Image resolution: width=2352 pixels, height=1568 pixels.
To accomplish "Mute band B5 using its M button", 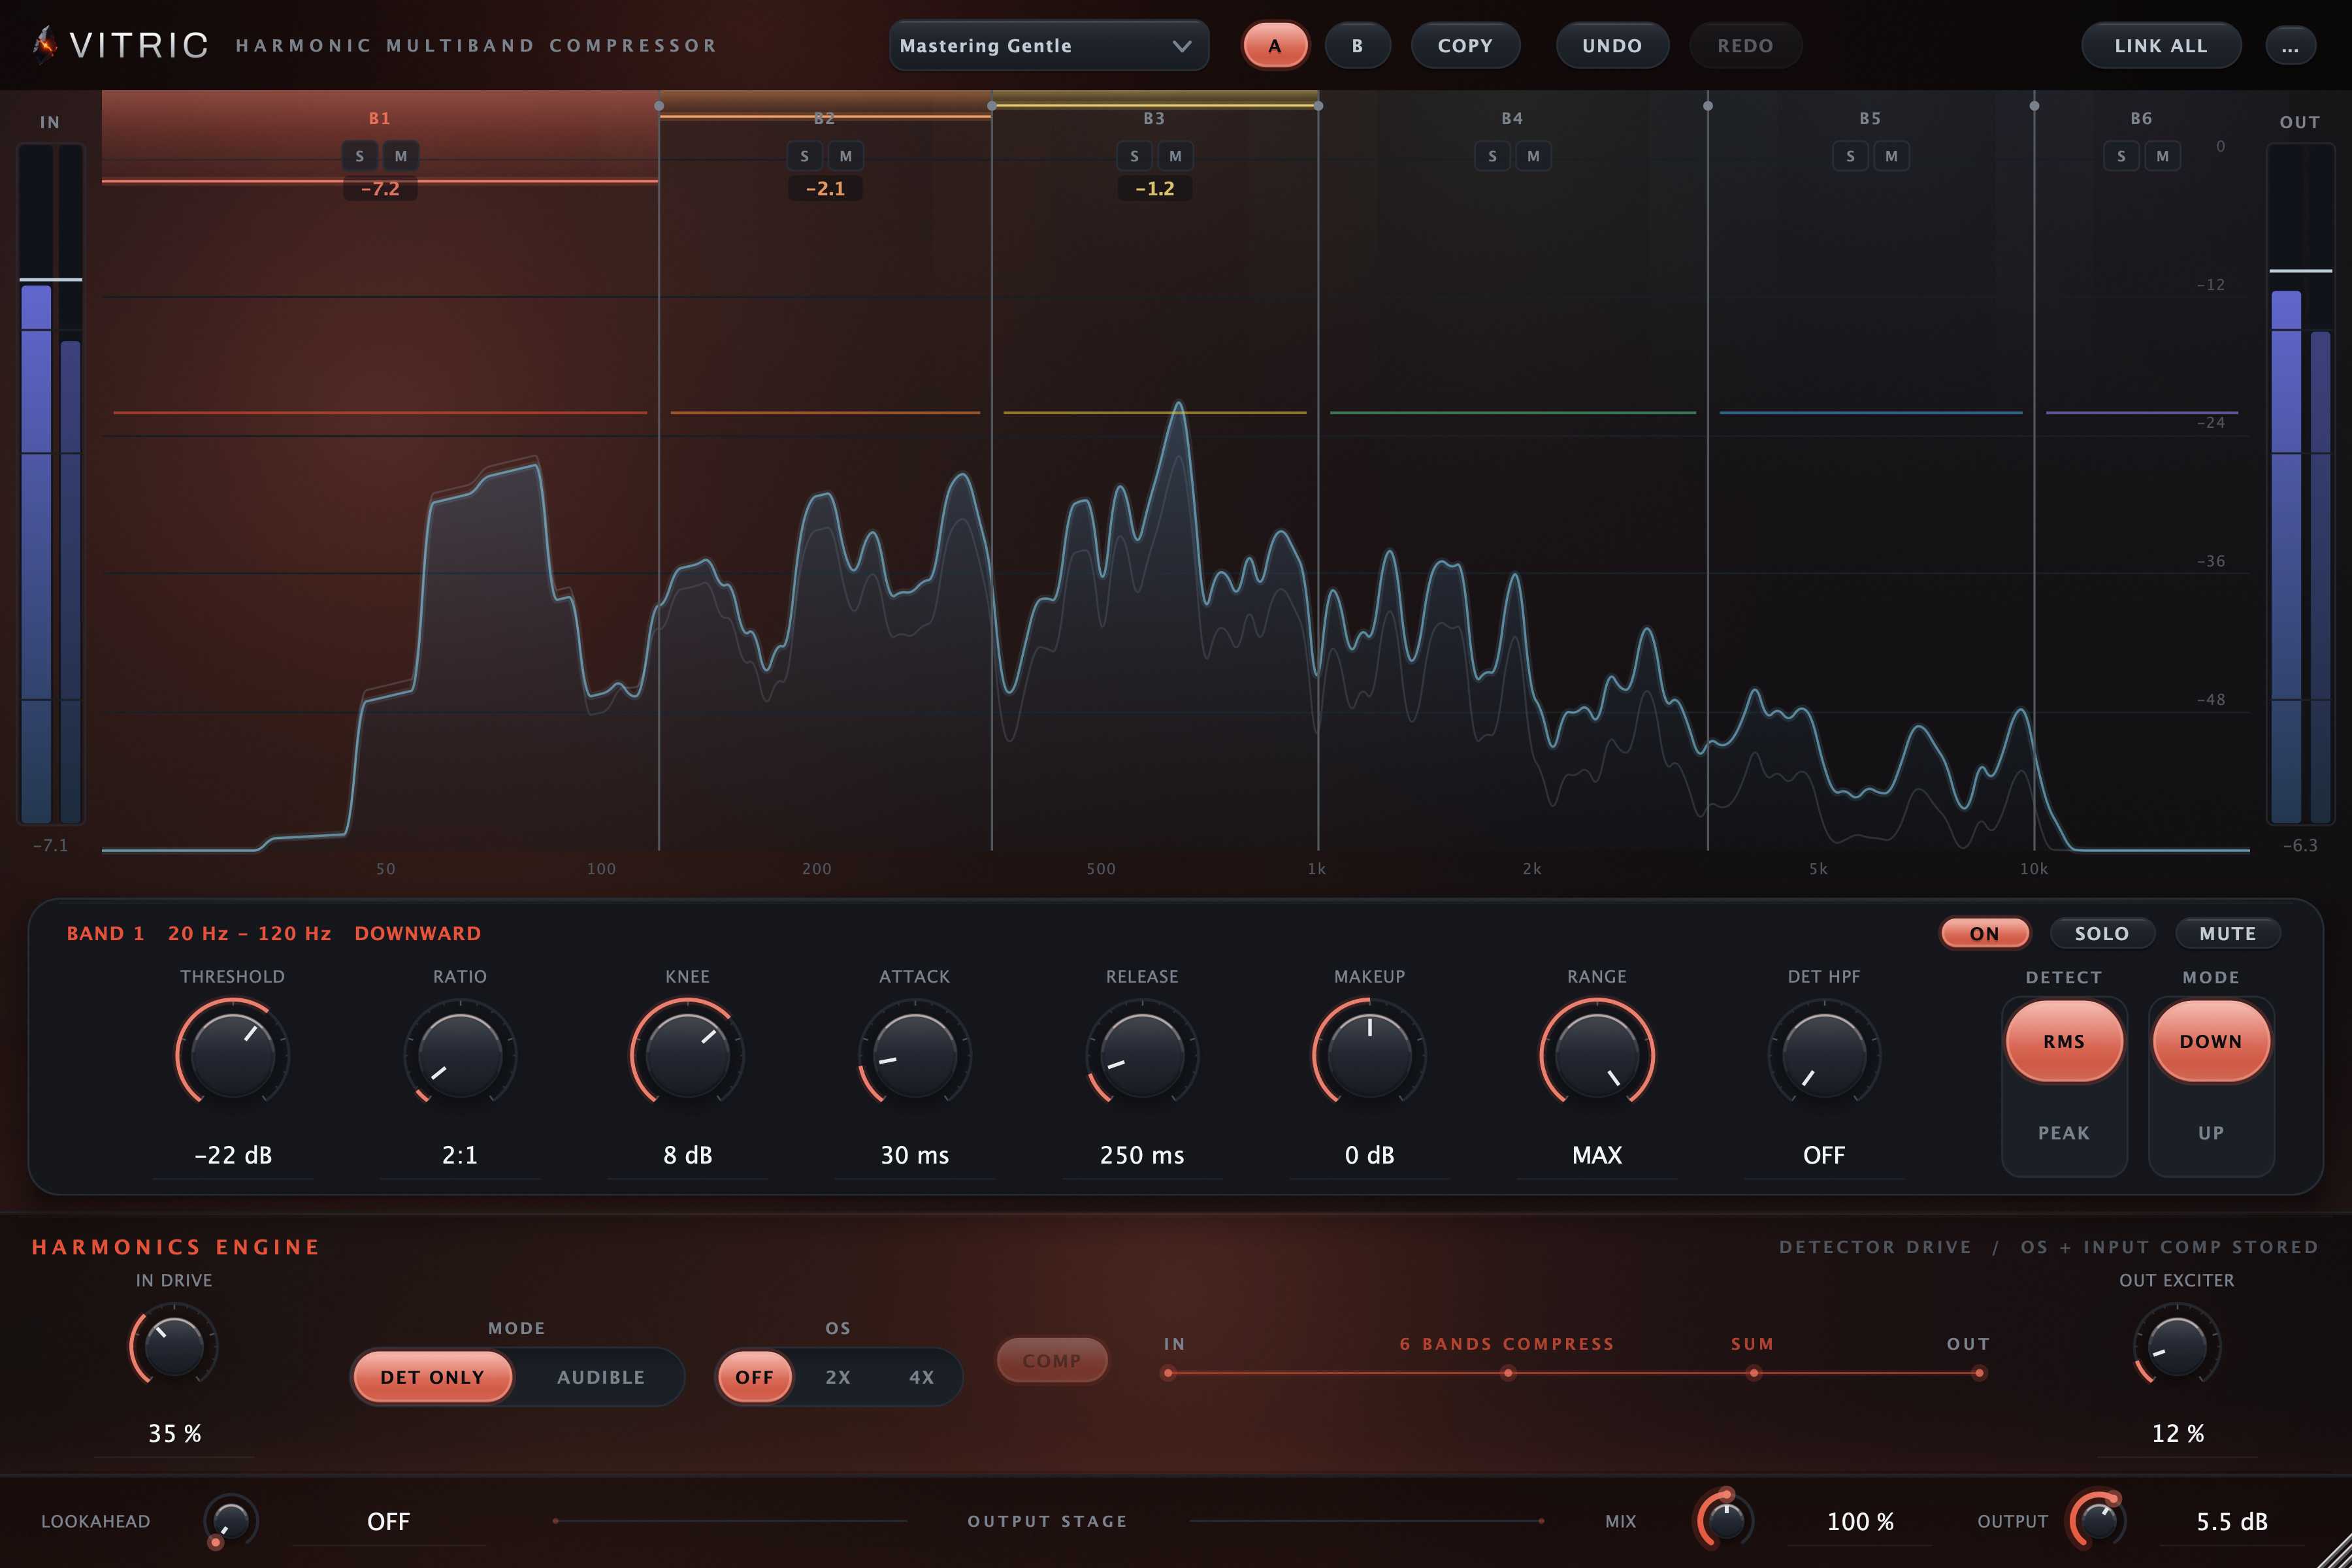I will coord(1891,156).
